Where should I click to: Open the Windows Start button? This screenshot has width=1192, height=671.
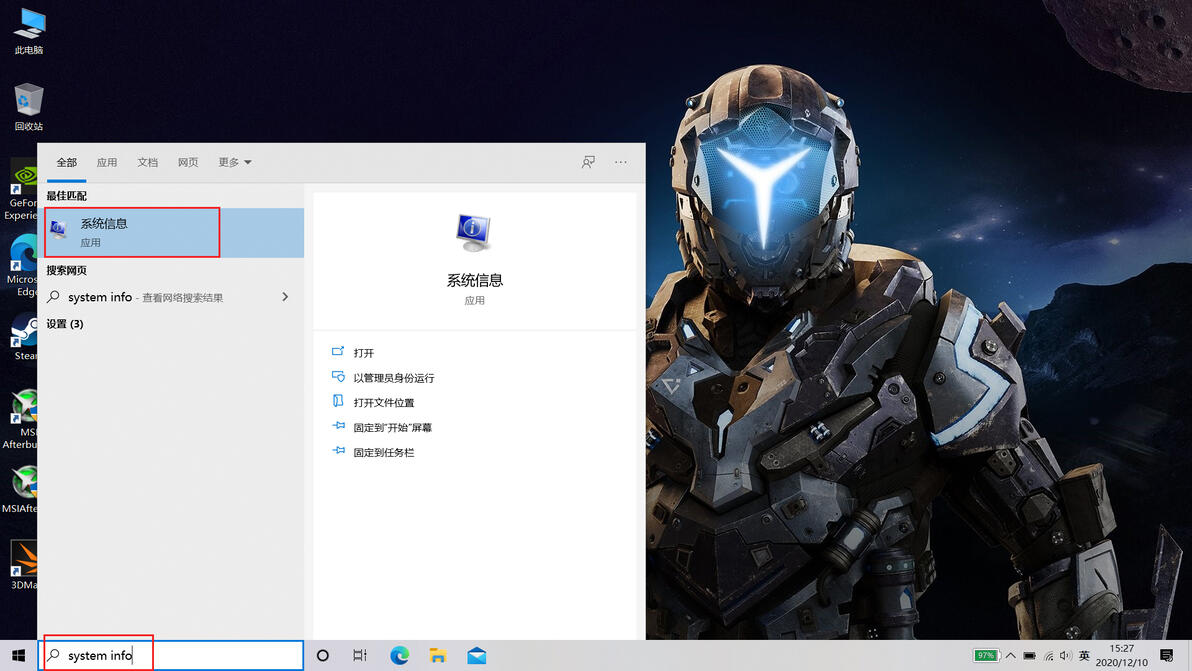tap(18, 655)
